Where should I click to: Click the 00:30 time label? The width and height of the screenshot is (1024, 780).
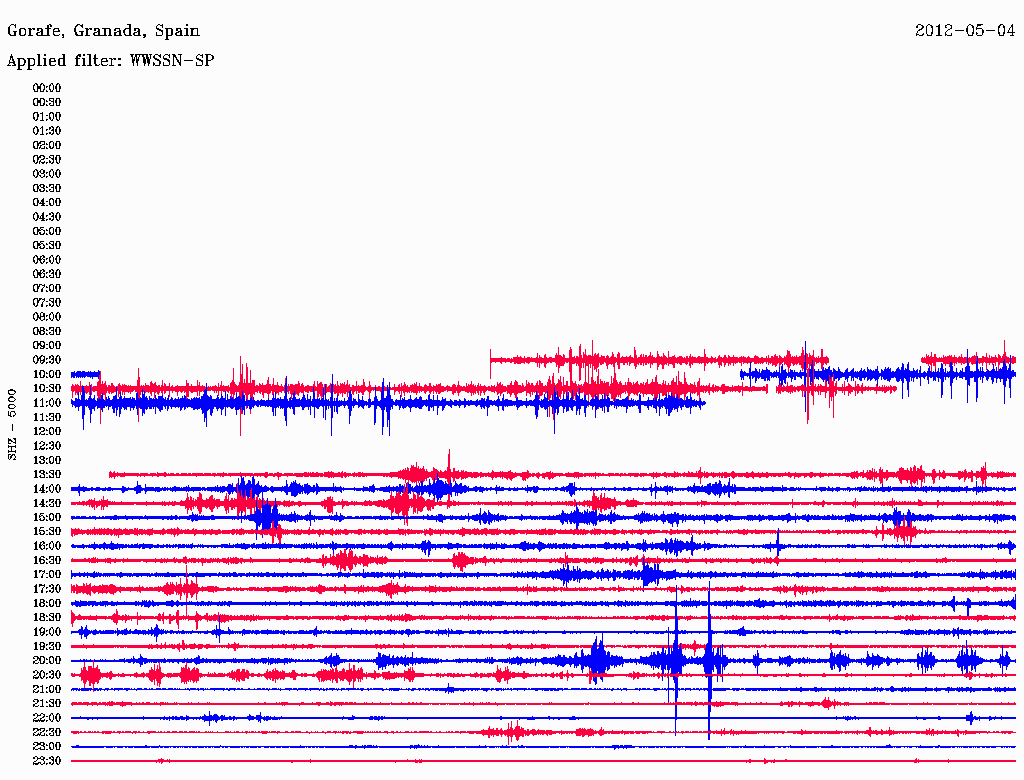point(47,103)
